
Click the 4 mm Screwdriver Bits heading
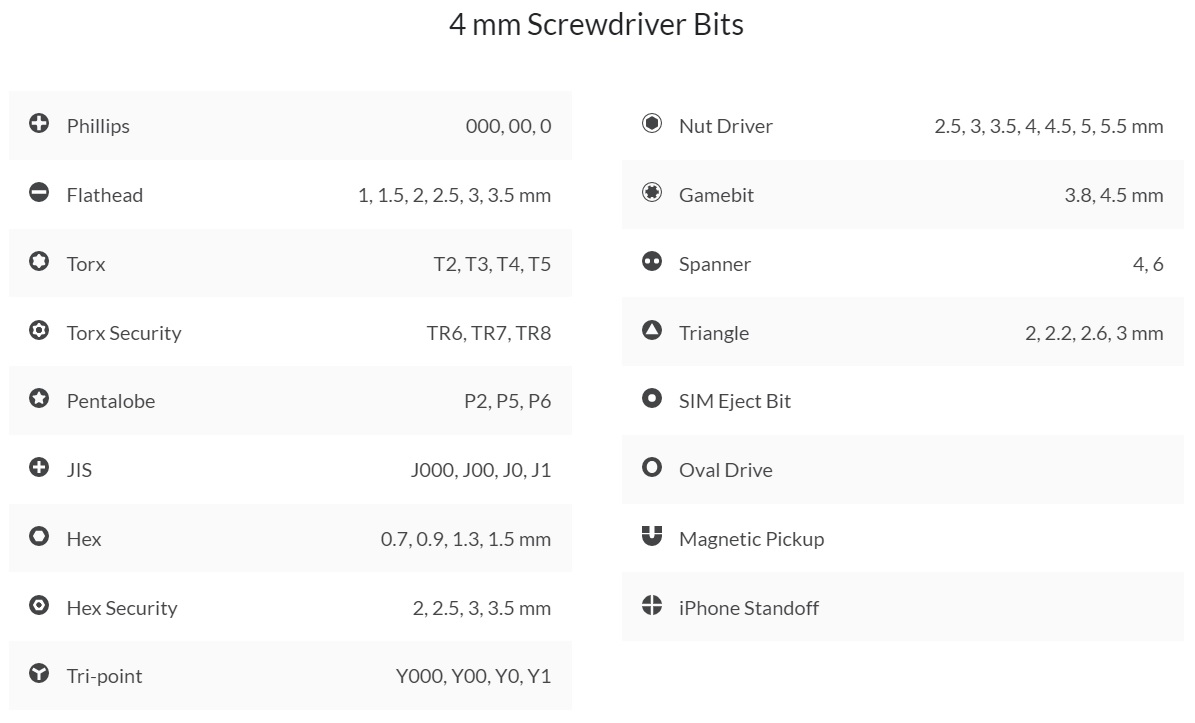597,25
